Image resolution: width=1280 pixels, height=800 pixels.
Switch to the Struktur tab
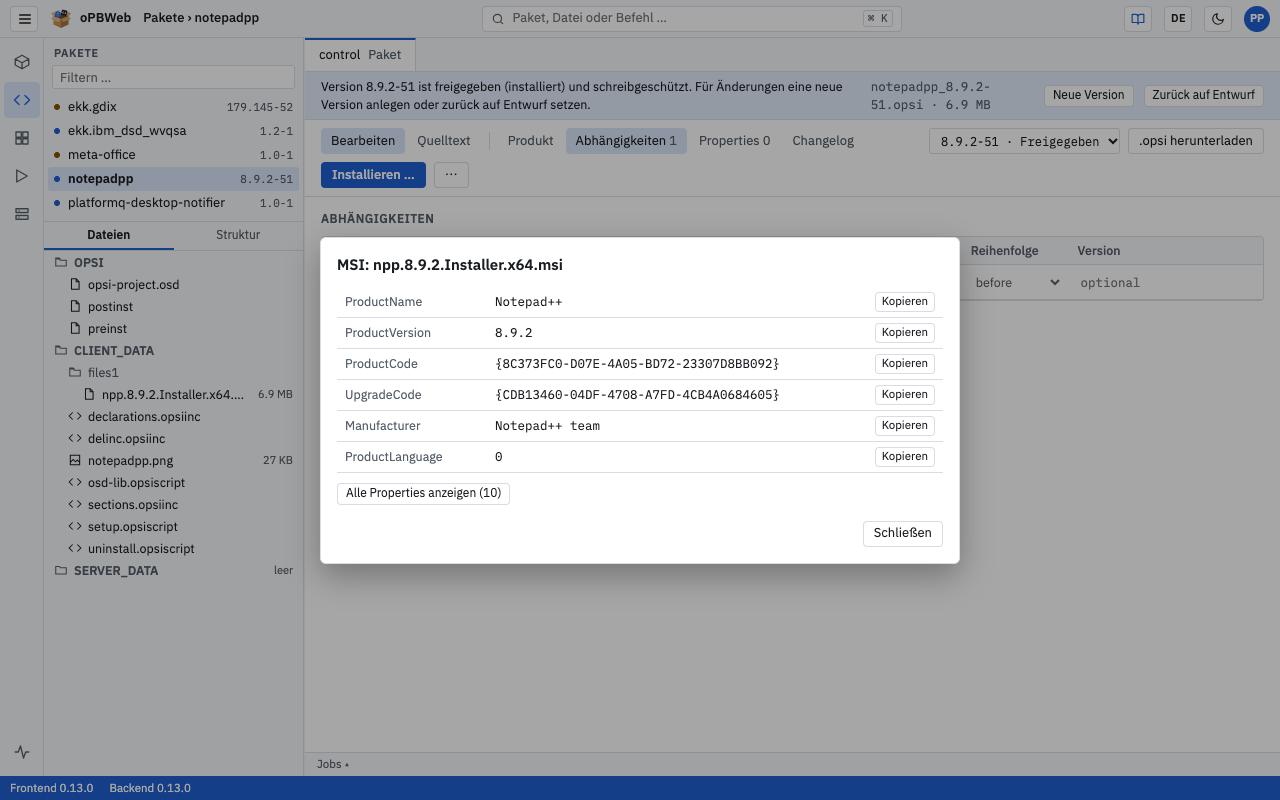click(x=238, y=234)
